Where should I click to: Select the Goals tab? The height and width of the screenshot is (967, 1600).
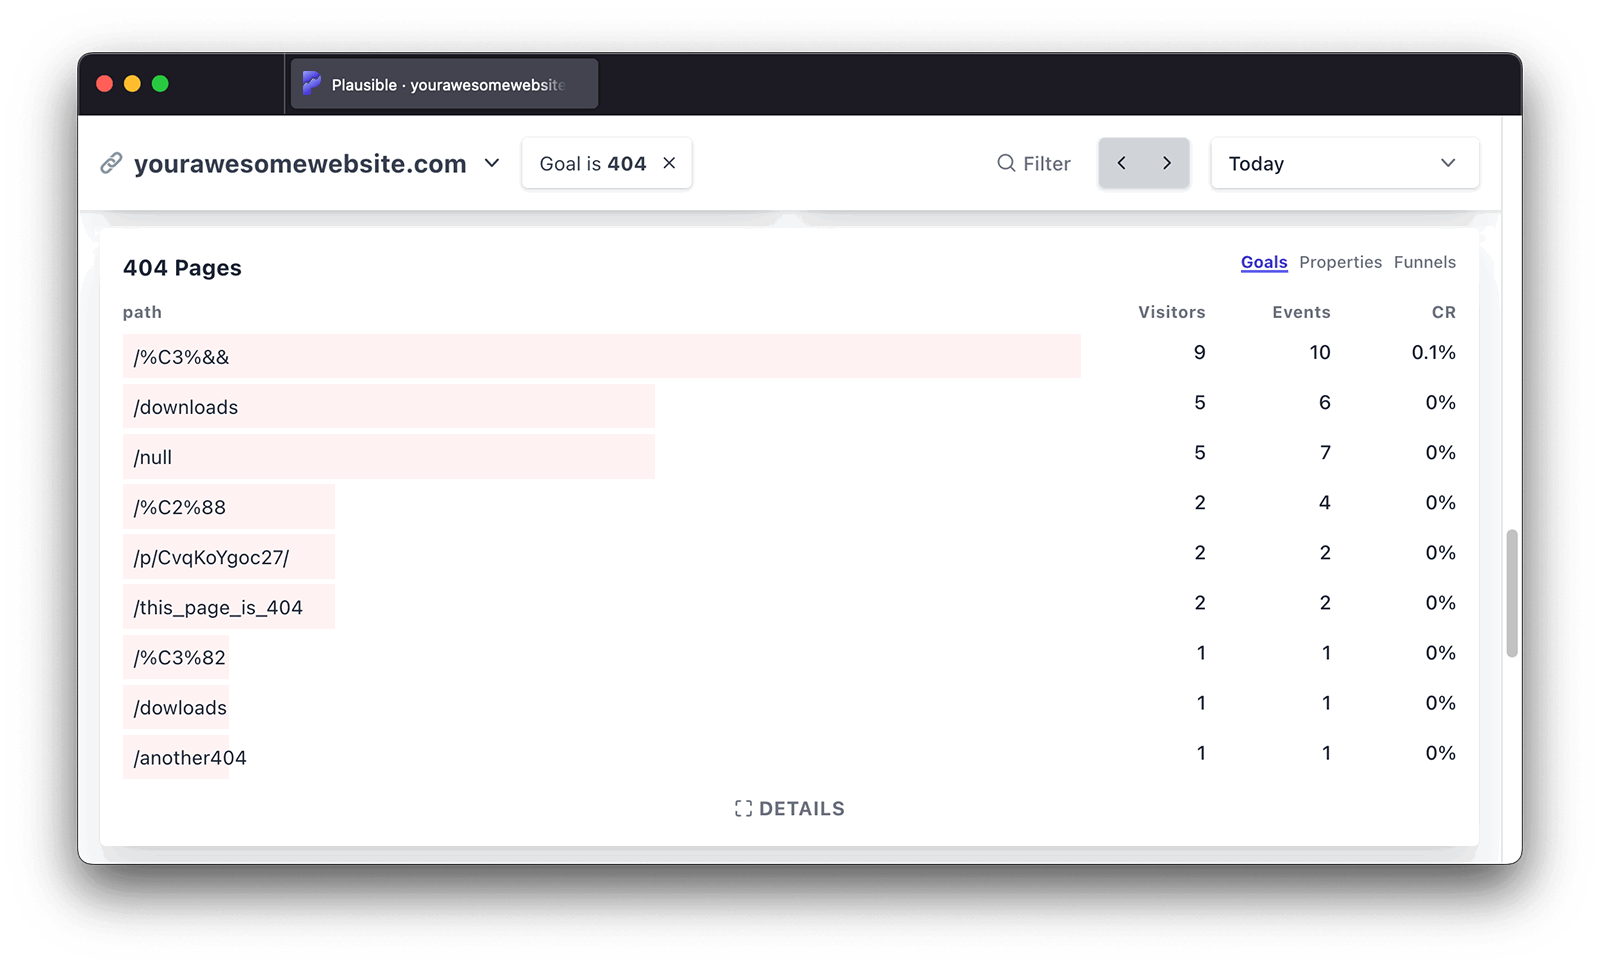tap(1263, 262)
